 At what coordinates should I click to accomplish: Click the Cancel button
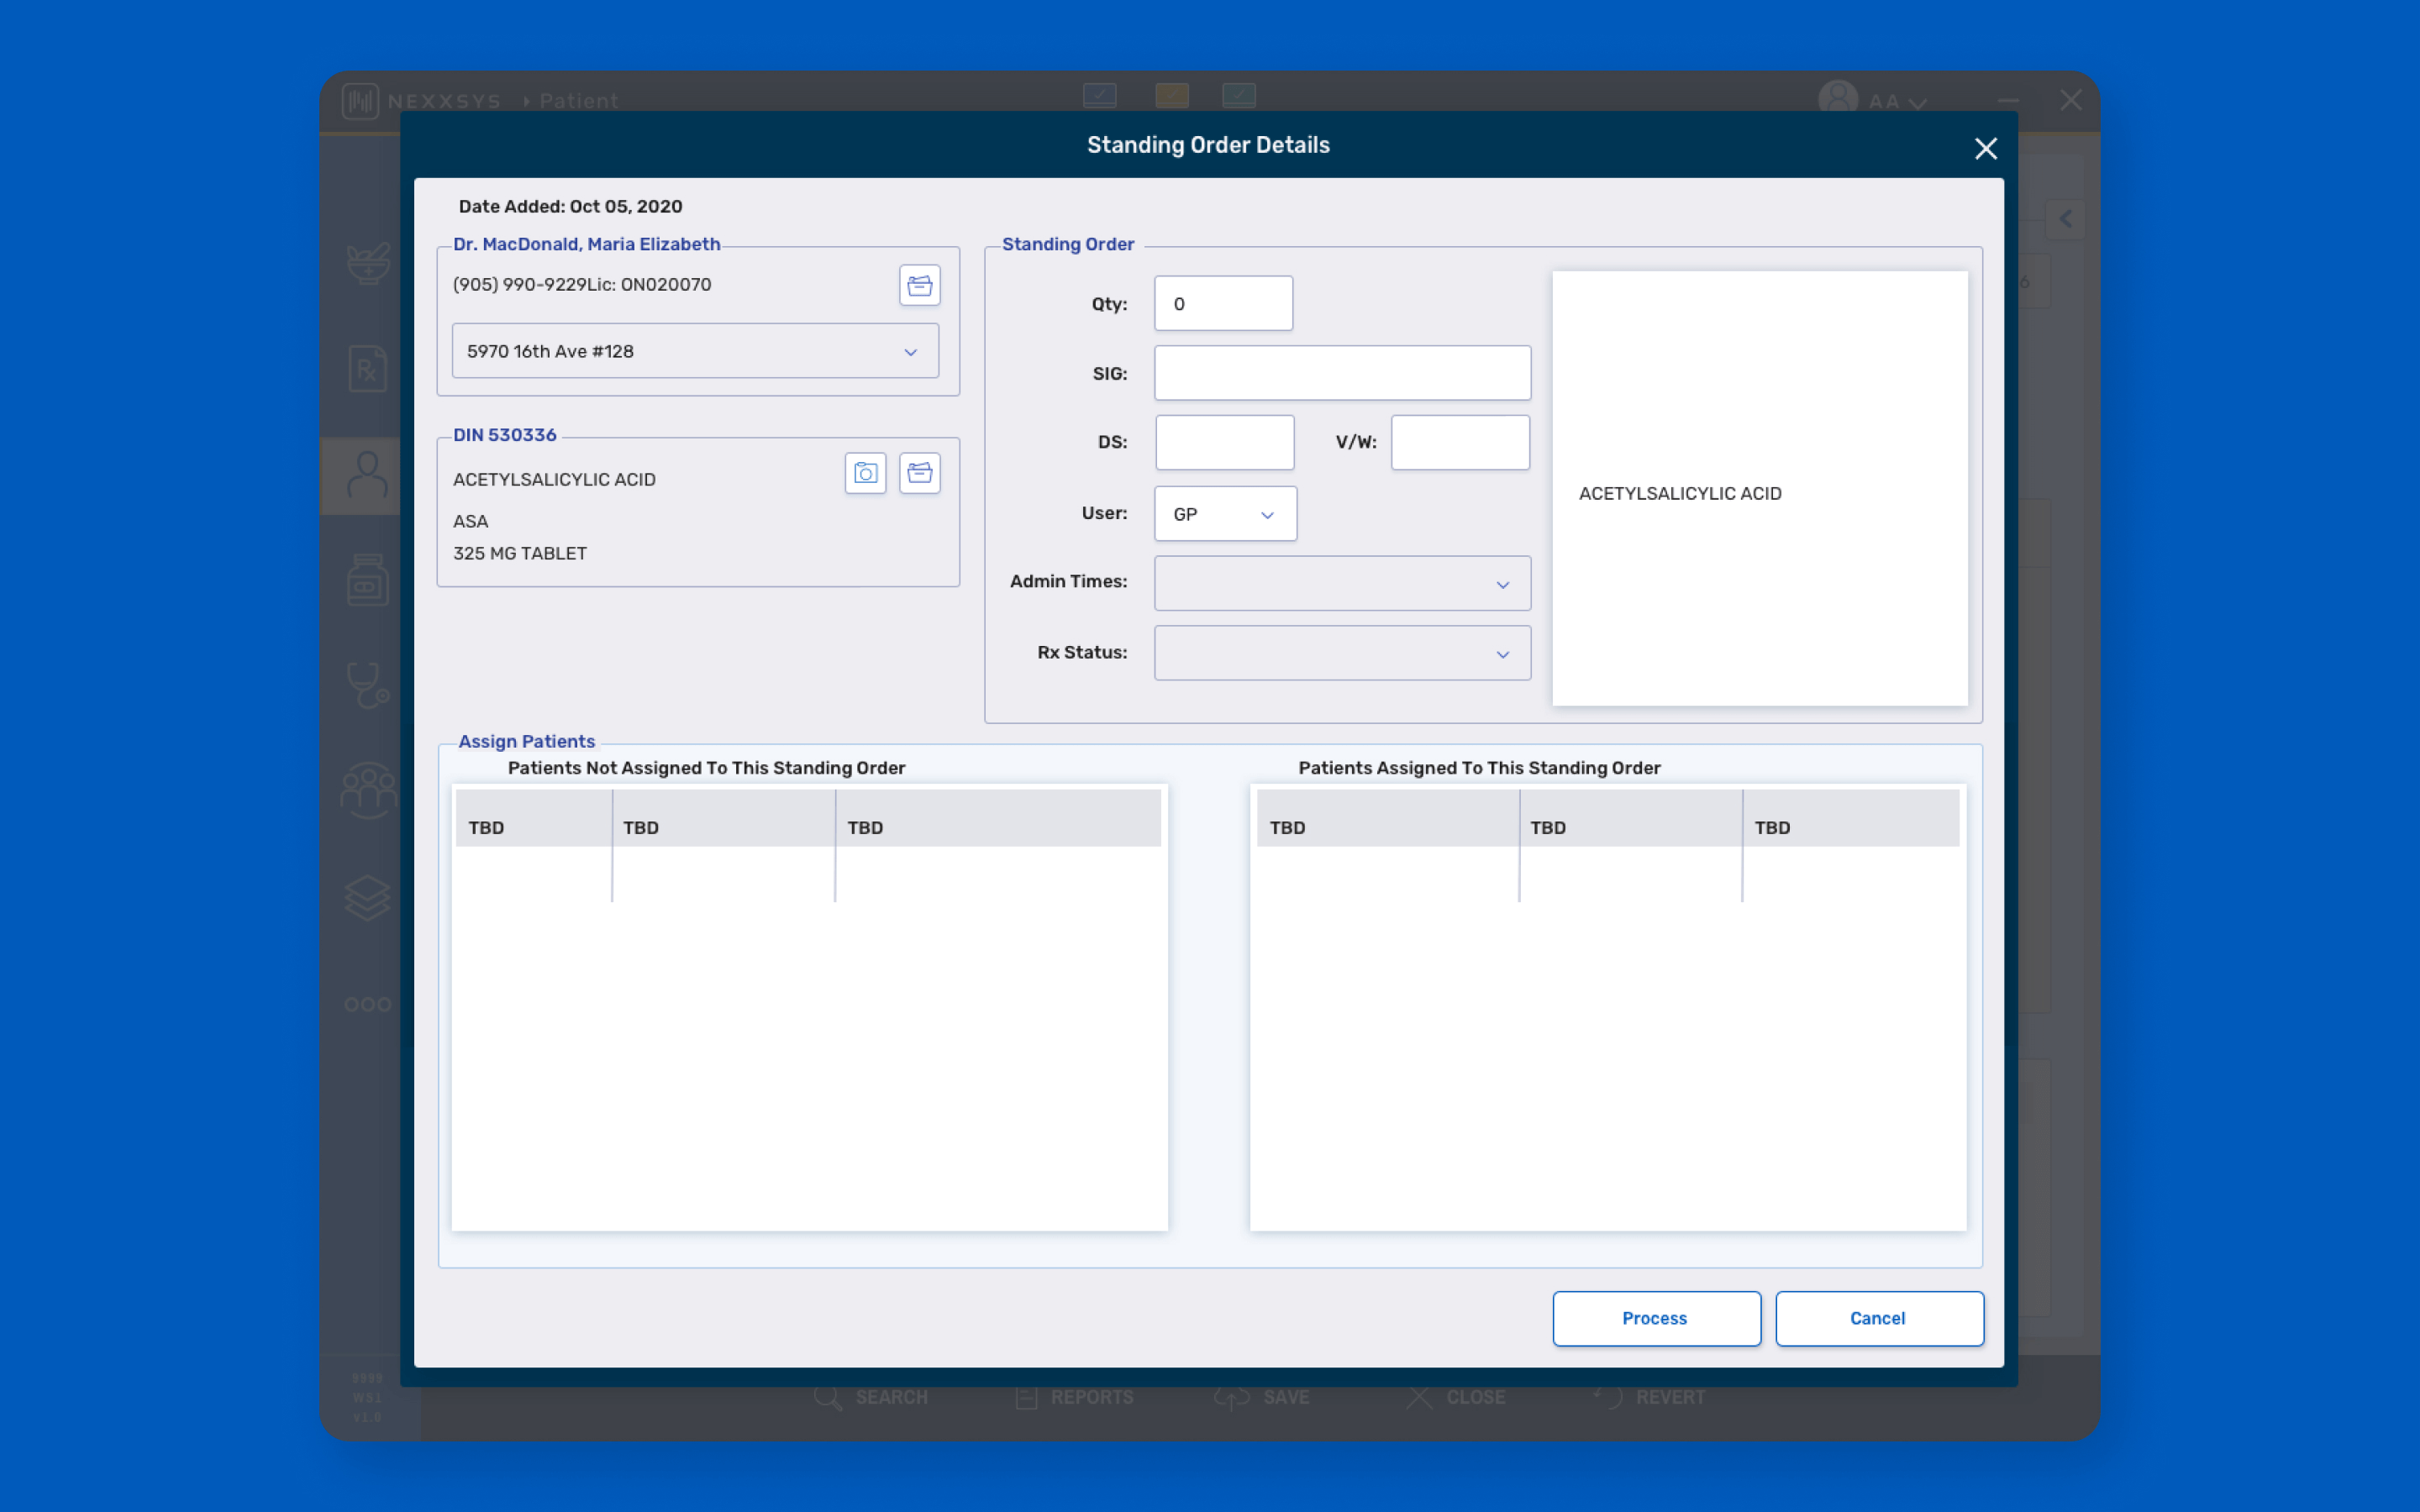coord(1879,1318)
